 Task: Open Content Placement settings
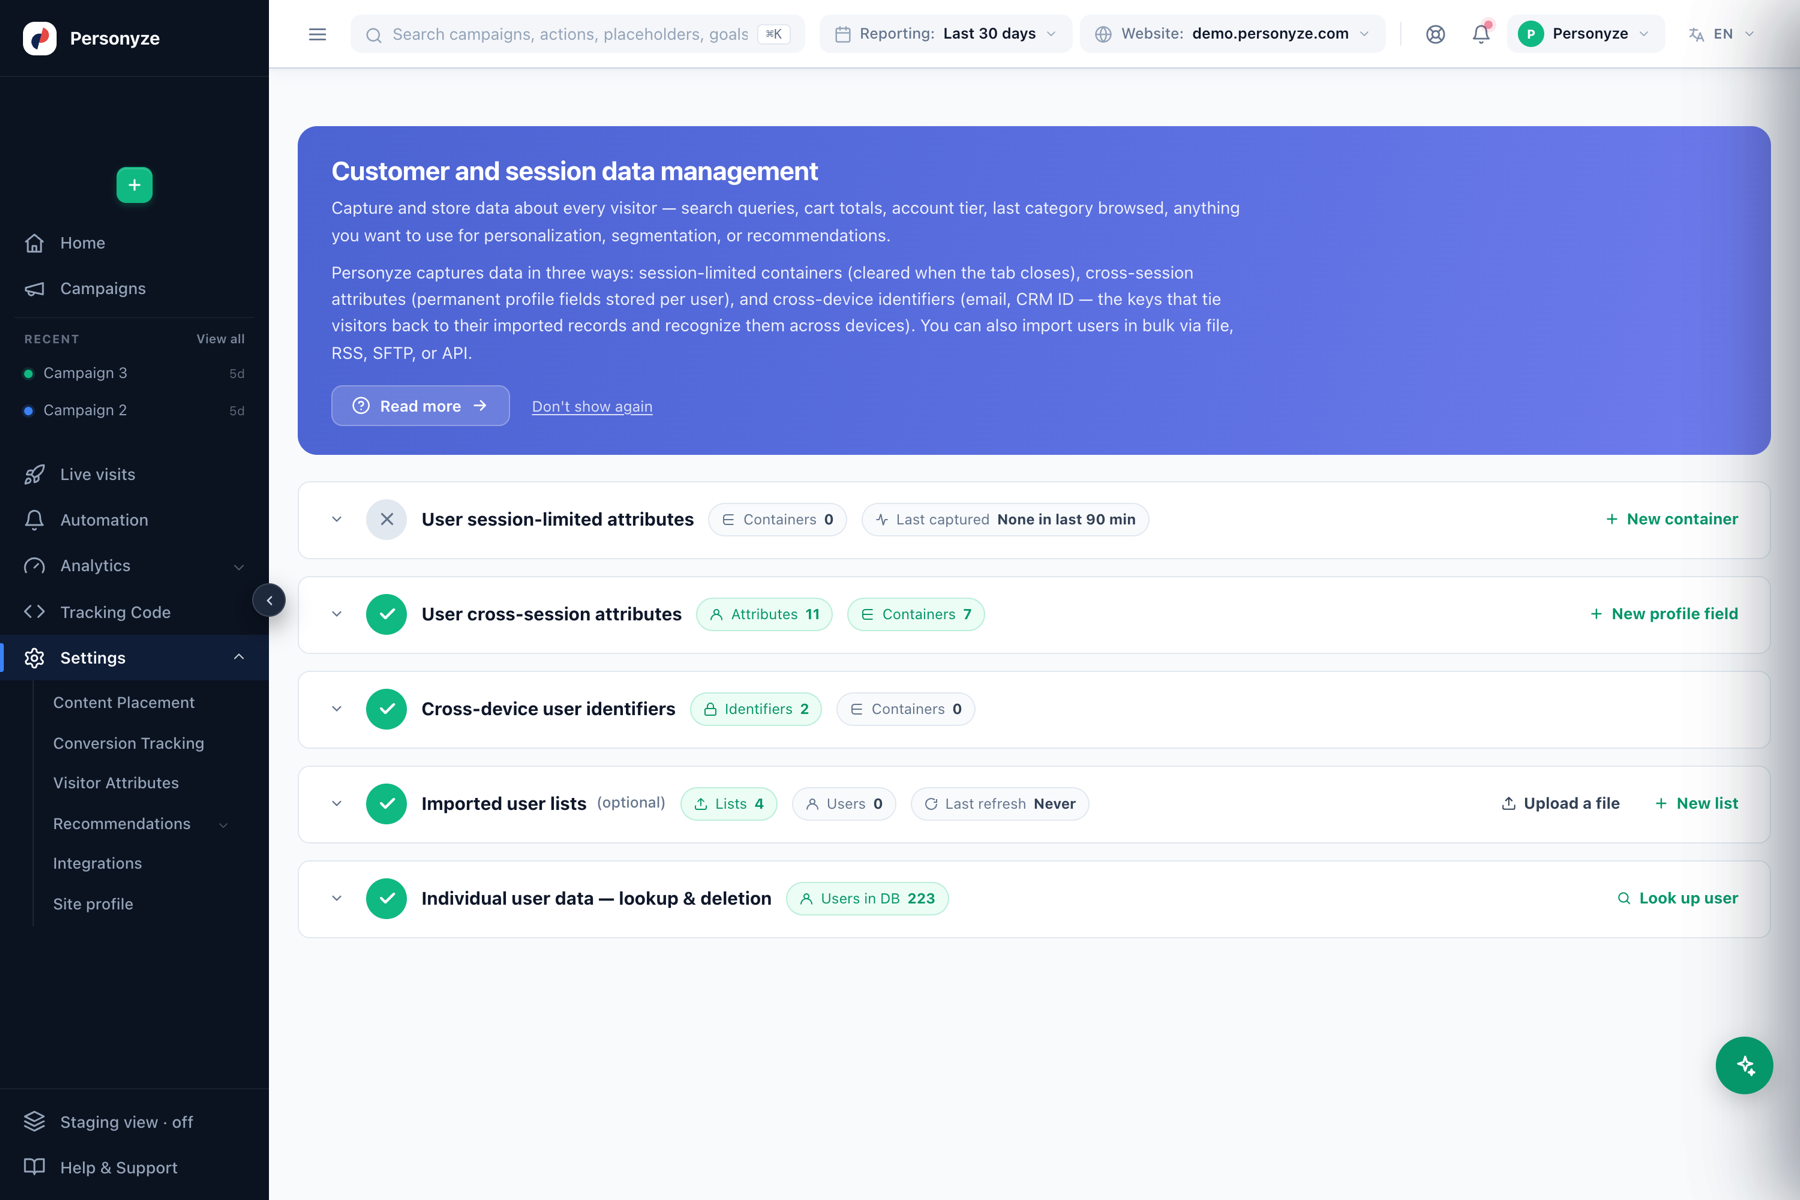pyautogui.click(x=124, y=703)
